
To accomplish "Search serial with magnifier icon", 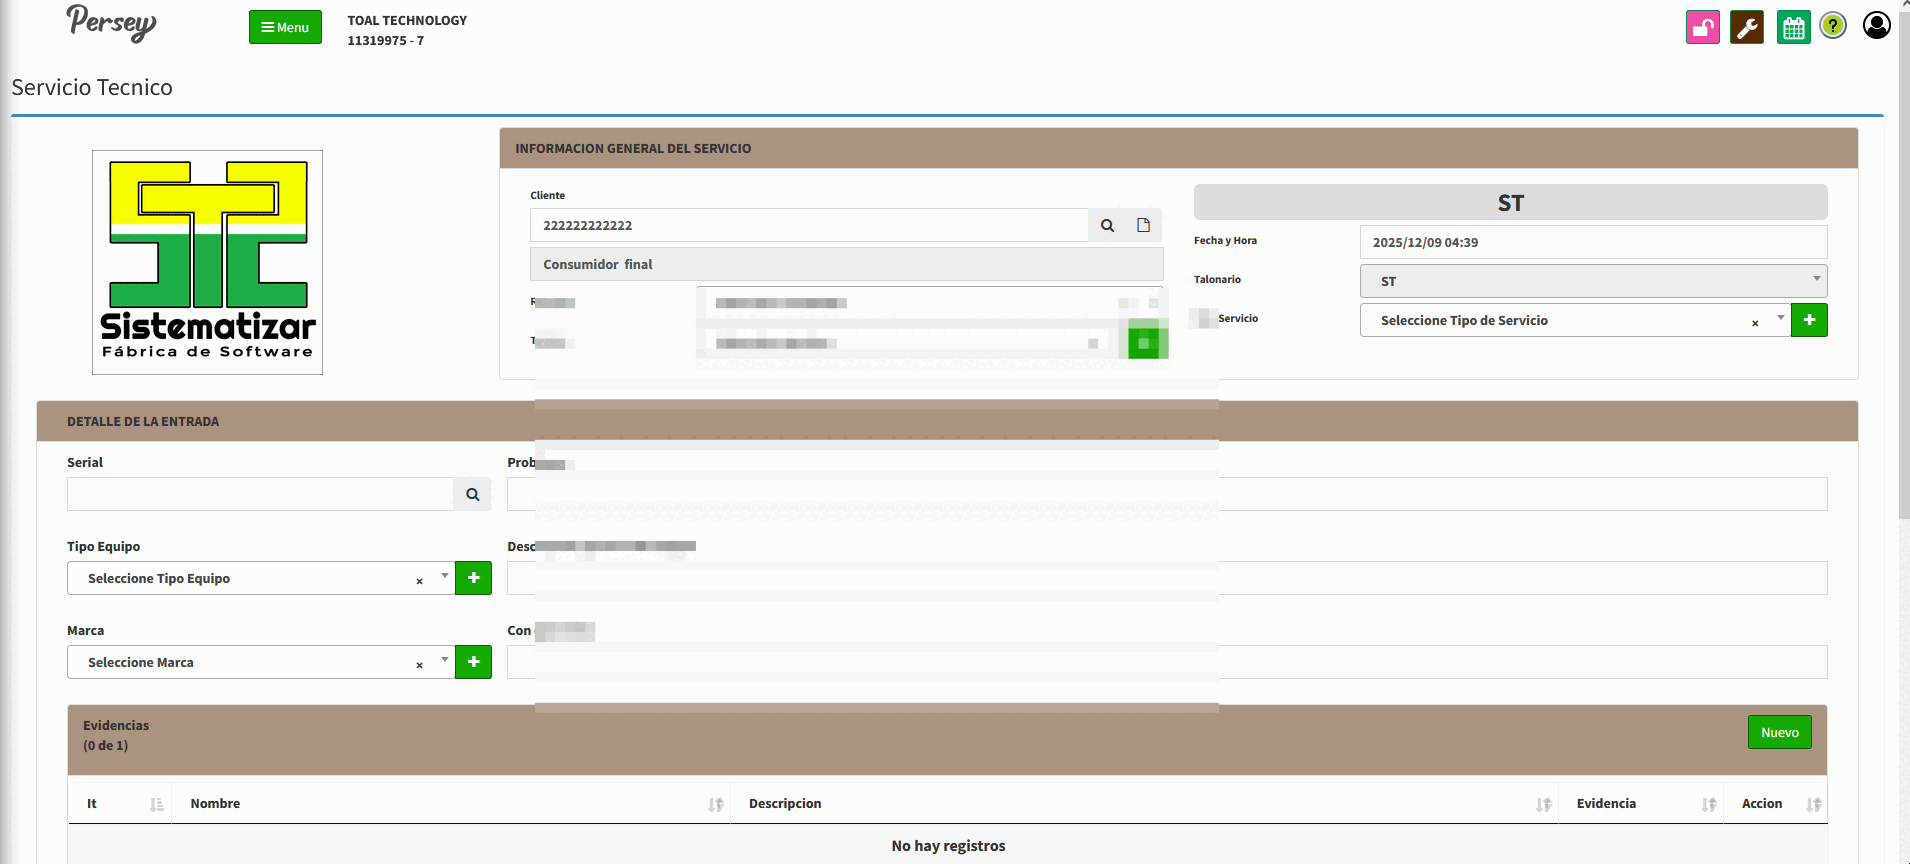I will click(472, 494).
